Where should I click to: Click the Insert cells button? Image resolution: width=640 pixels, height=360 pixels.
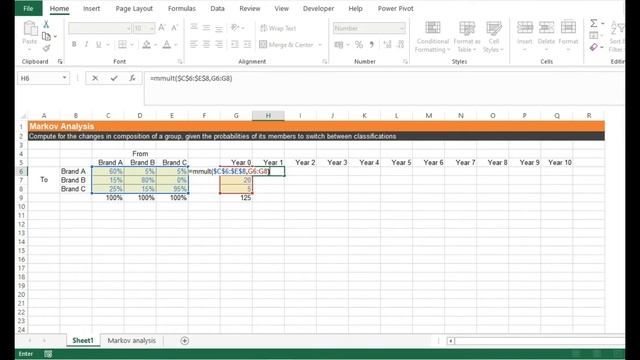tap(524, 36)
